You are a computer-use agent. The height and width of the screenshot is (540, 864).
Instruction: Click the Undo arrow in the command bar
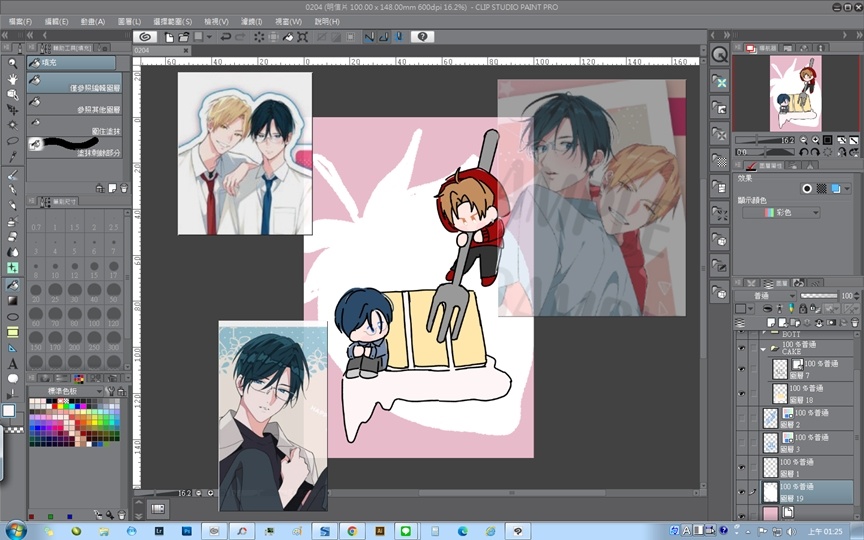click(225, 37)
